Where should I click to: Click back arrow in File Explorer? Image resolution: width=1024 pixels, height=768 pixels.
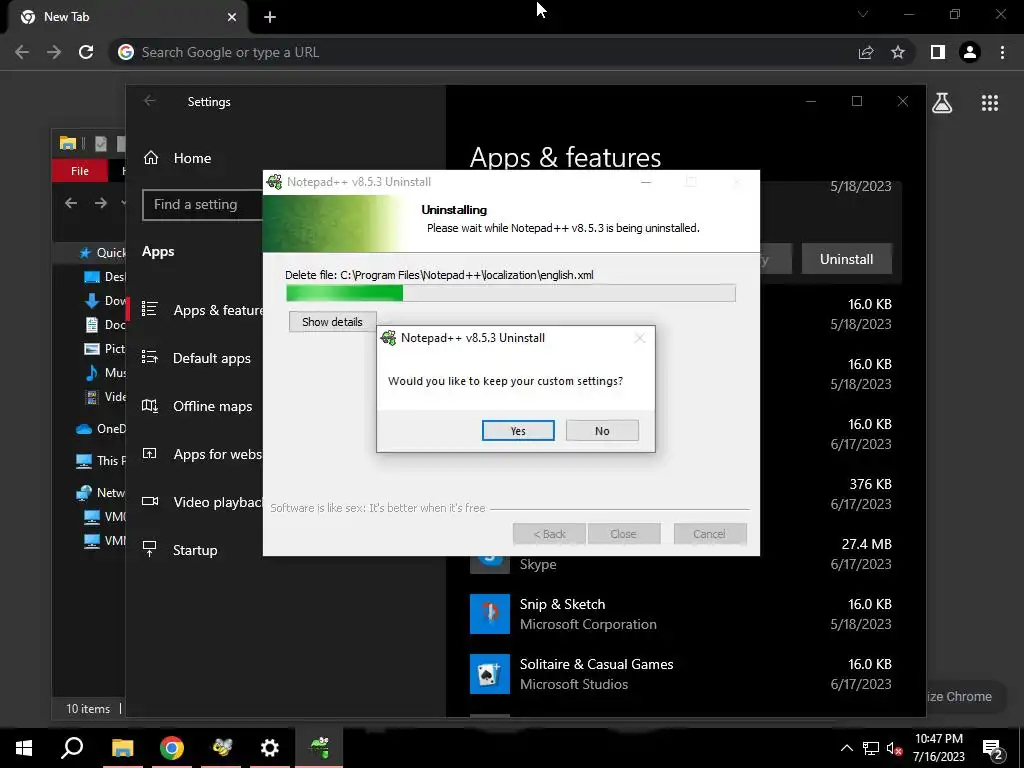pos(71,203)
